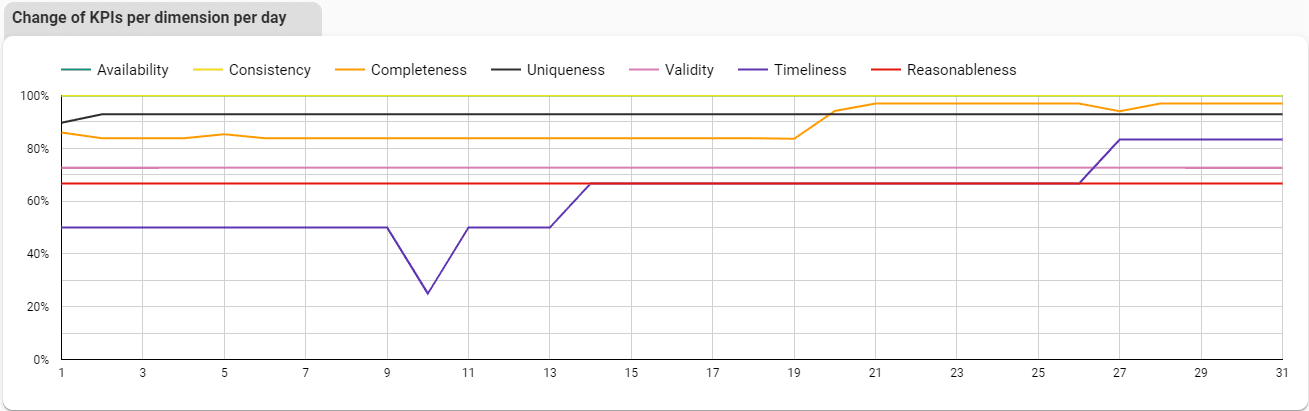The width and height of the screenshot is (1309, 411).
Task: Click the Timeliness purple line color marker
Action: (753, 70)
